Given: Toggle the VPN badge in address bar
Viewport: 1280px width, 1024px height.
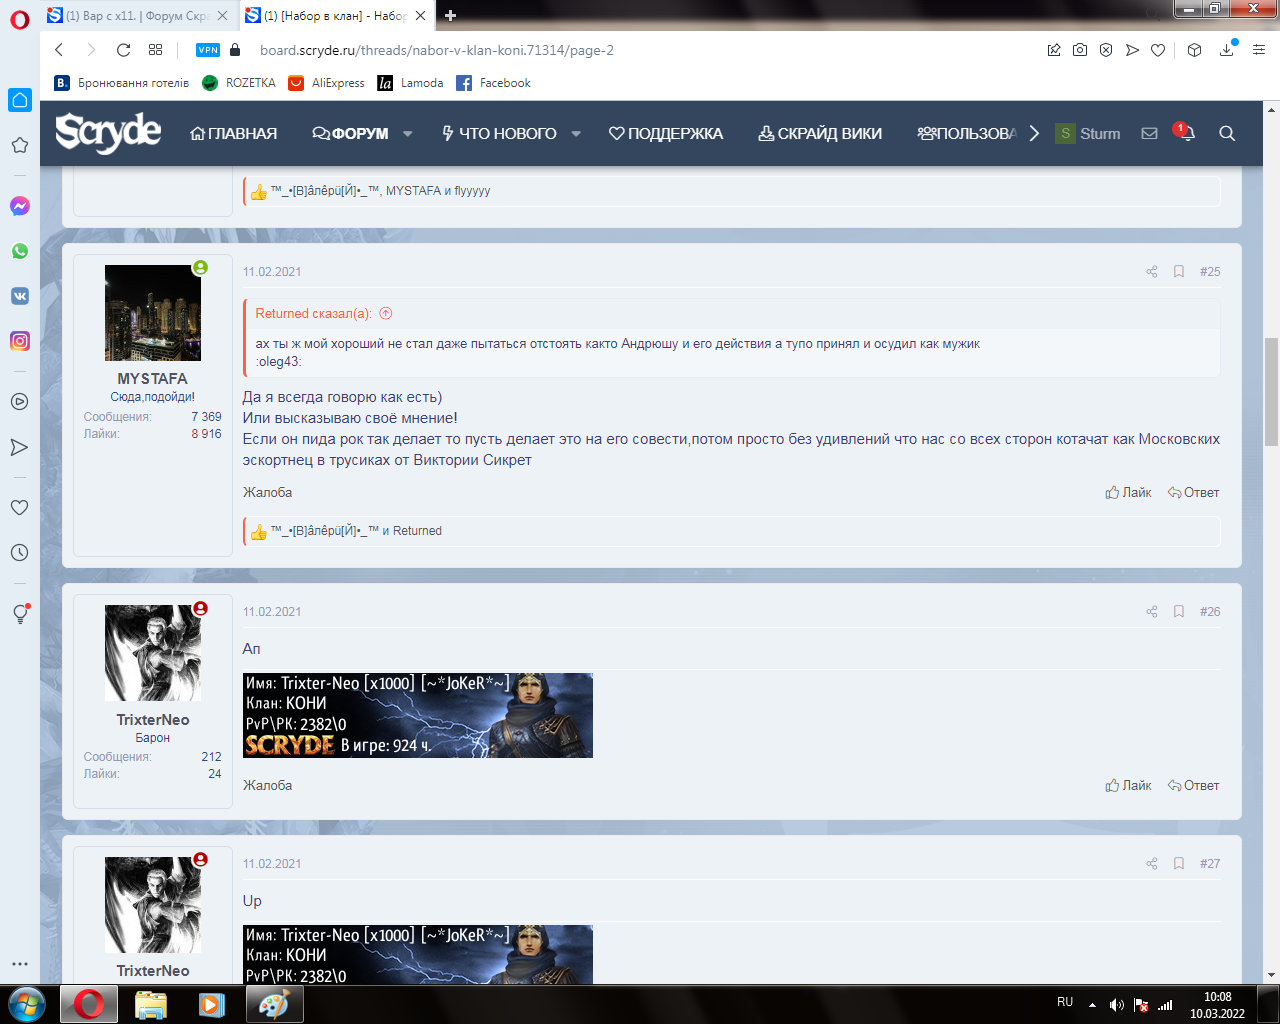Looking at the screenshot, I should coord(208,50).
